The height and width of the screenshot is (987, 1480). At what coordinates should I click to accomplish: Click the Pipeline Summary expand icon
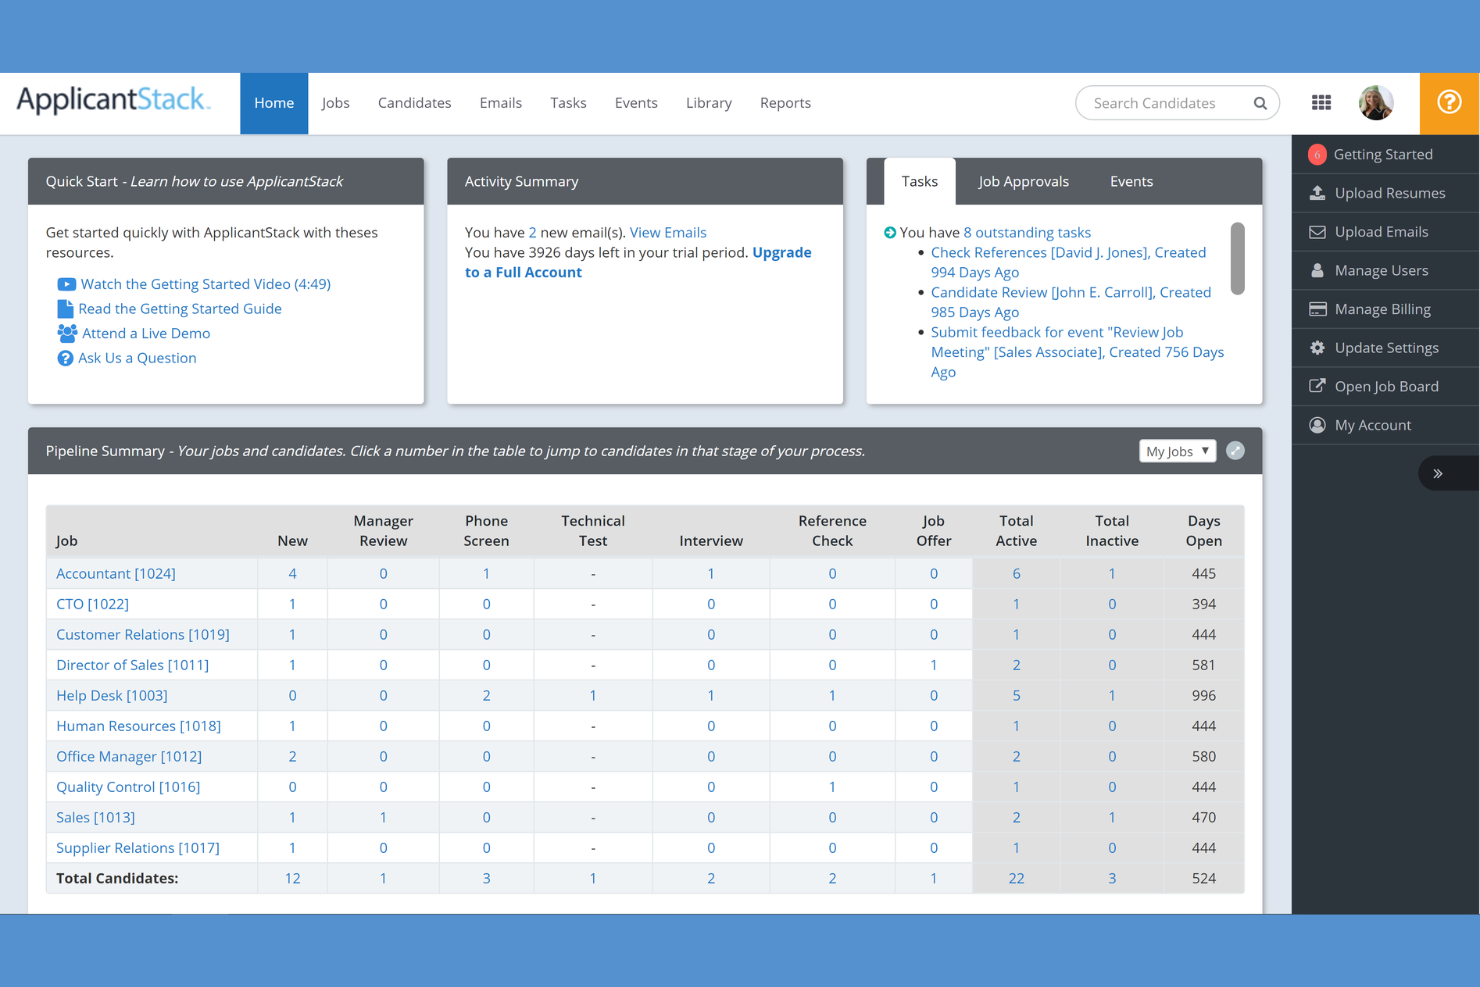1236,451
